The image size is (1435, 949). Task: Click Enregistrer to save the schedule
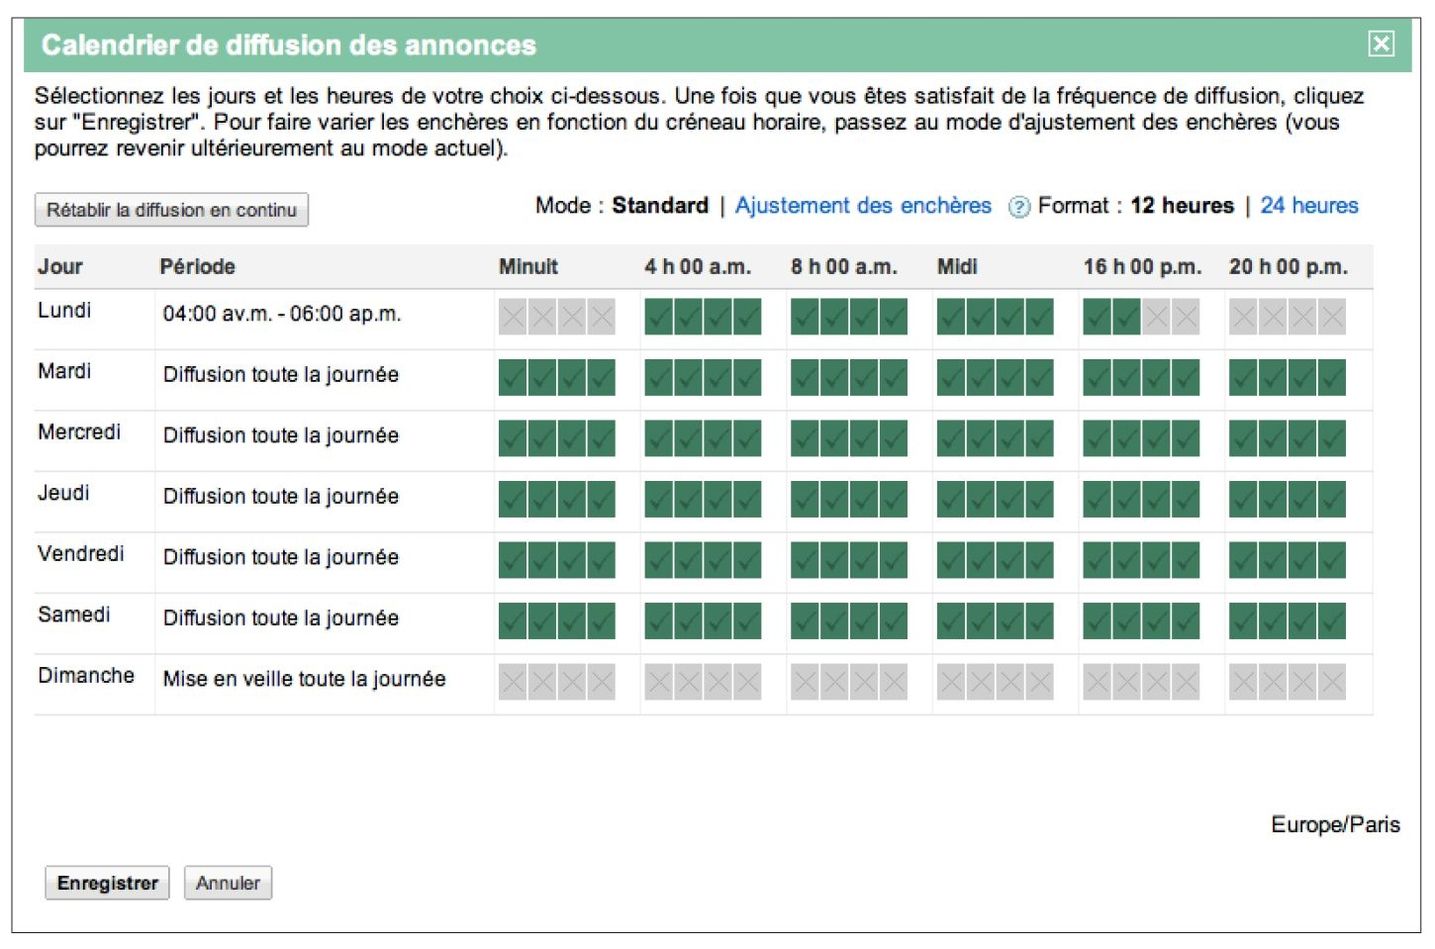[x=107, y=883]
